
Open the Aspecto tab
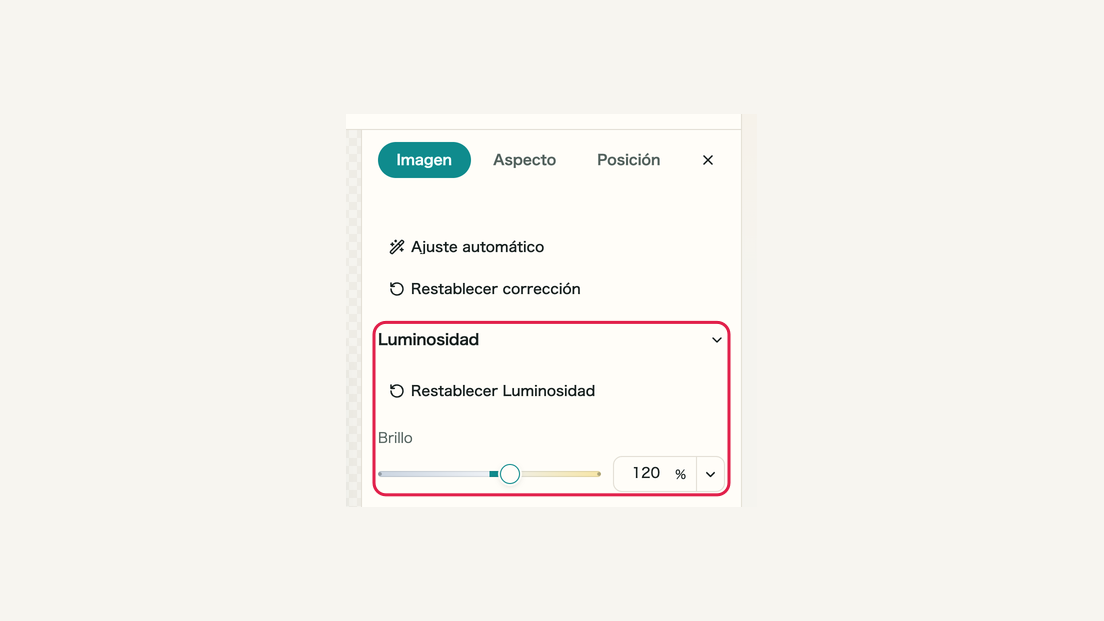click(525, 160)
